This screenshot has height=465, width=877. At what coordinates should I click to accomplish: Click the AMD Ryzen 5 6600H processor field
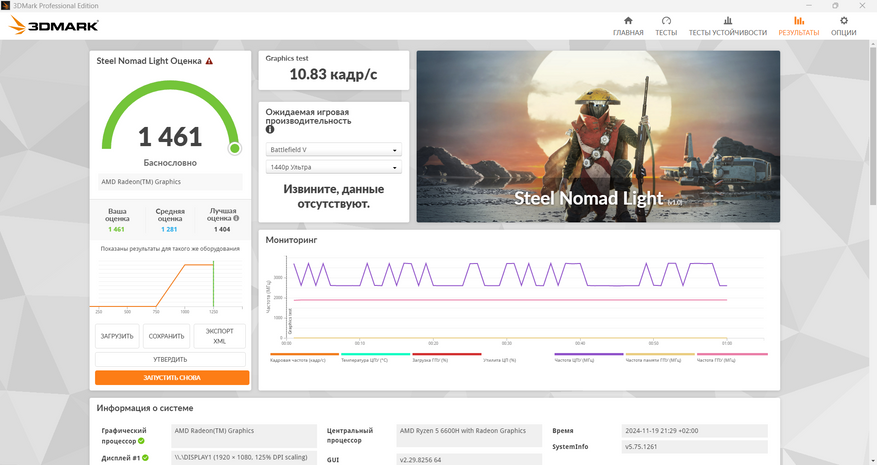[x=469, y=435]
